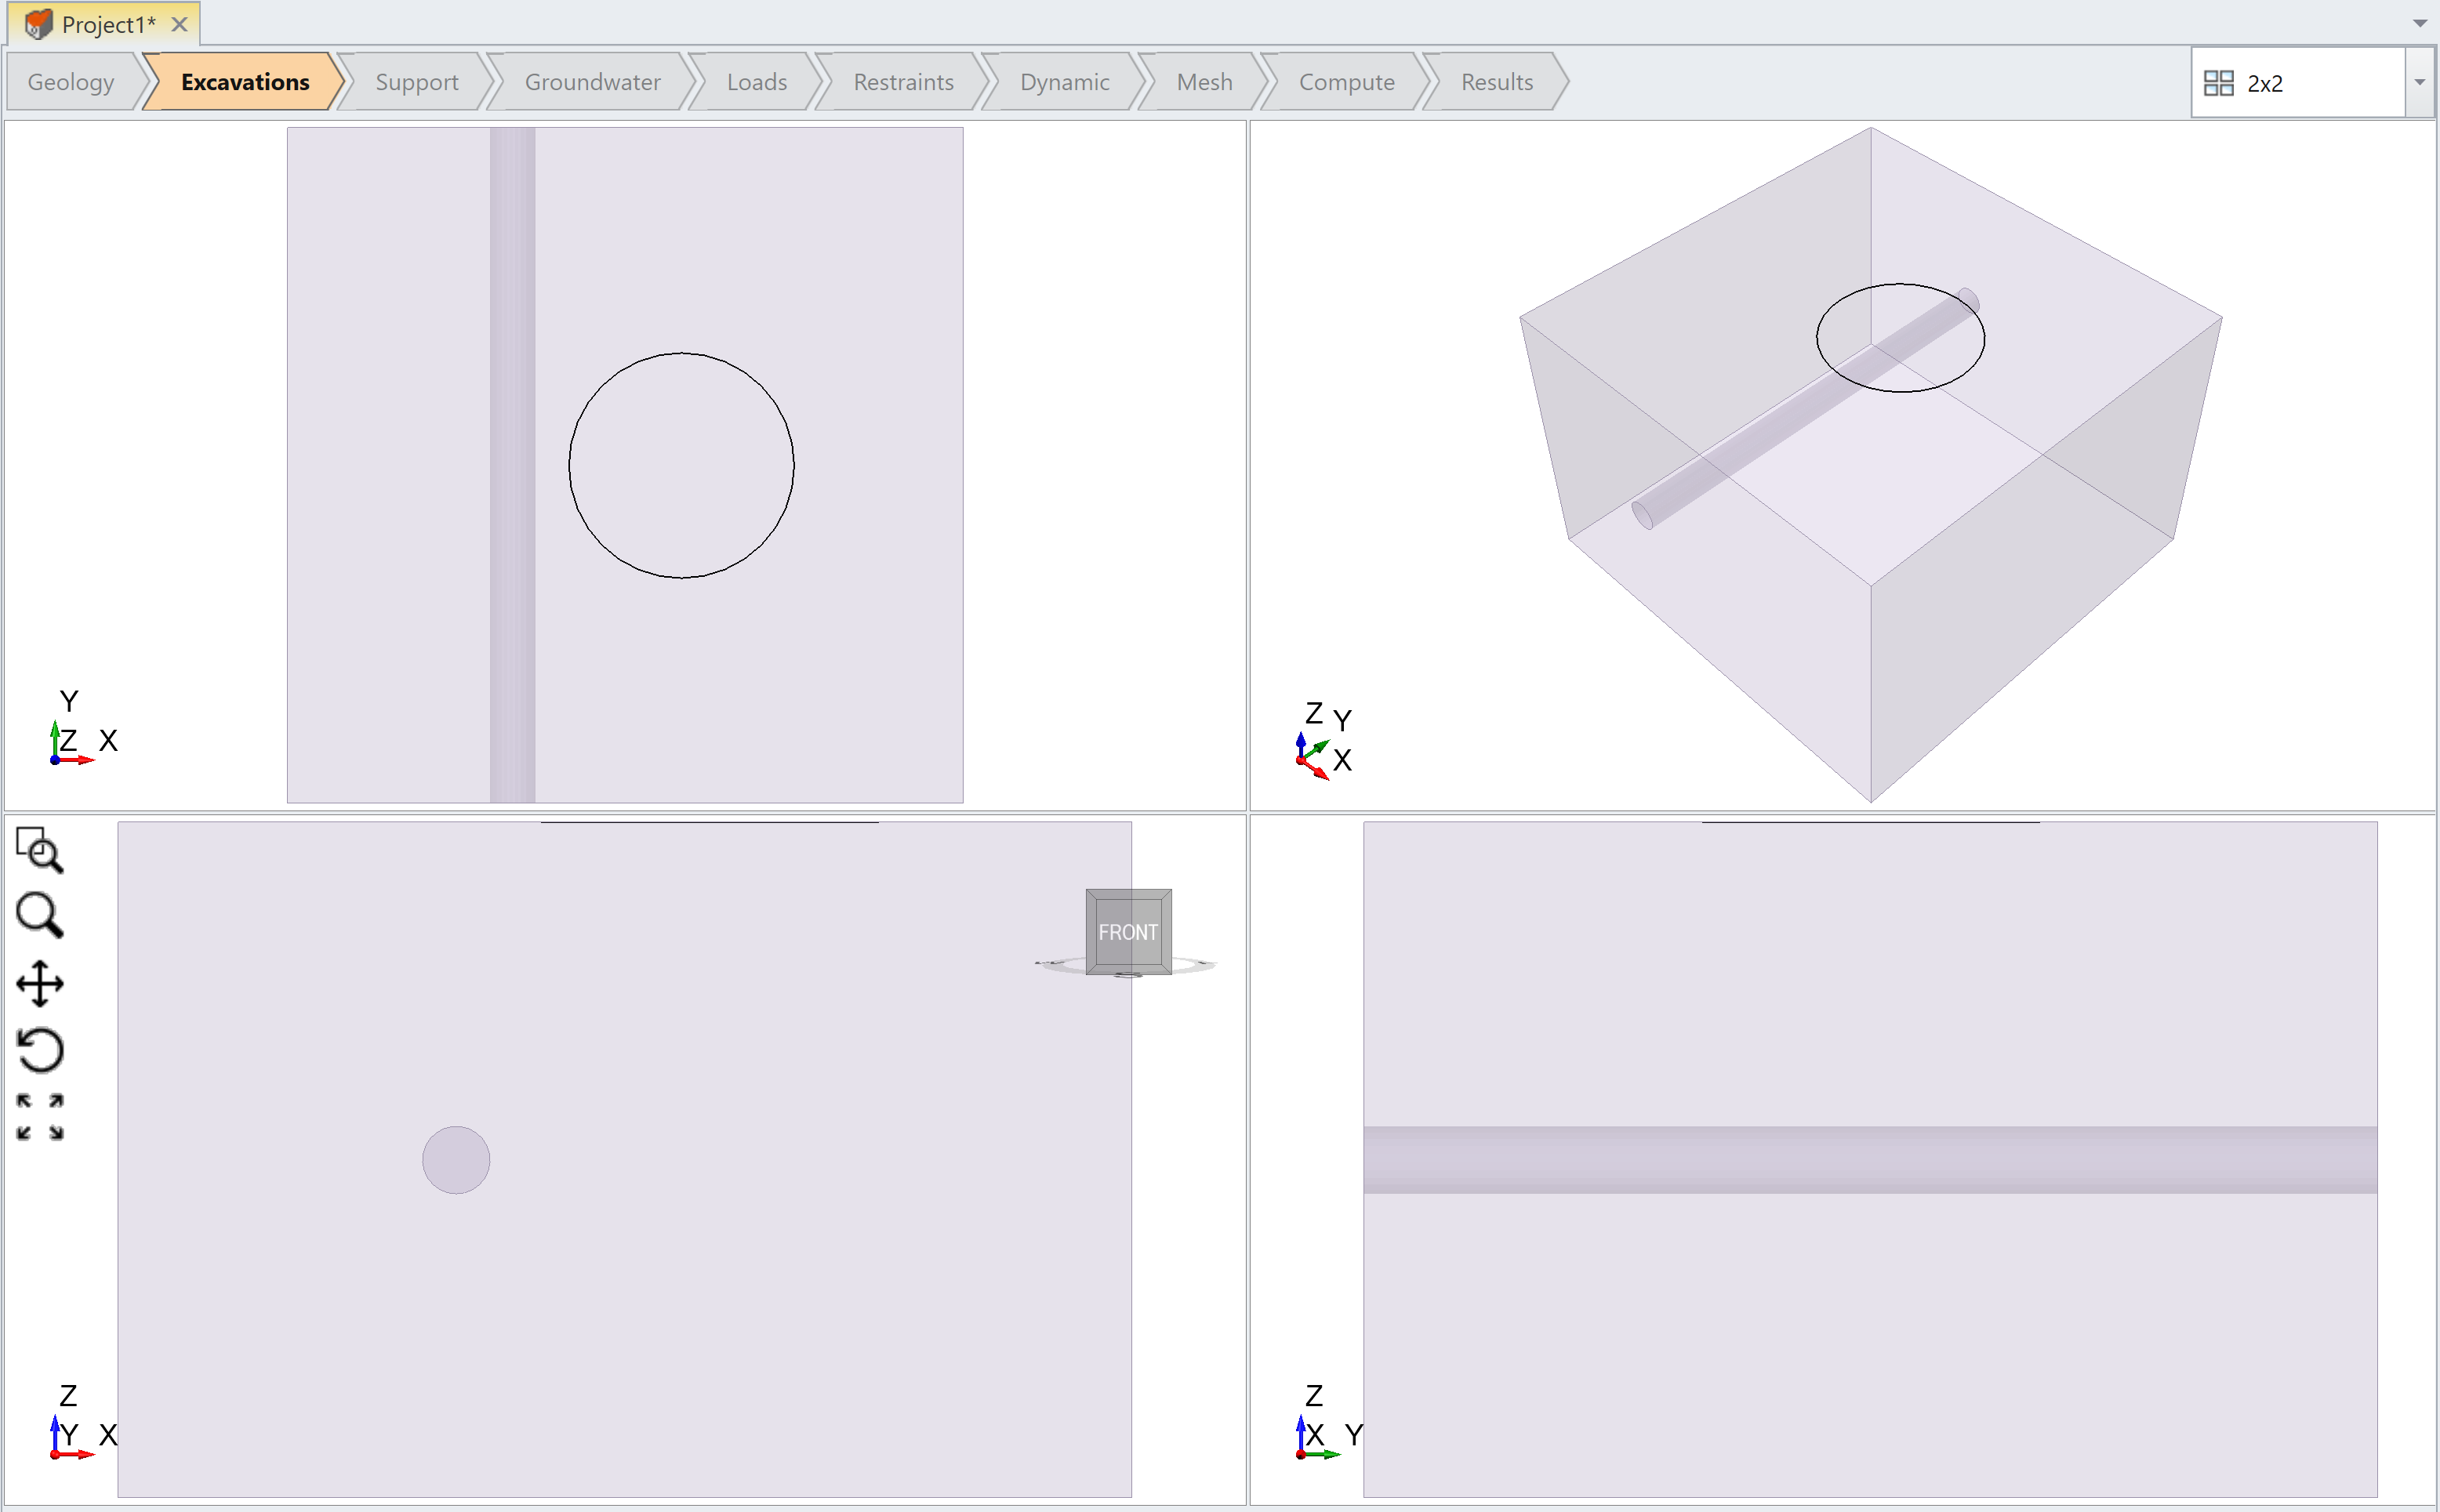Toggle the Excavations stage highlight
The width and height of the screenshot is (2440, 1512).
click(x=242, y=81)
